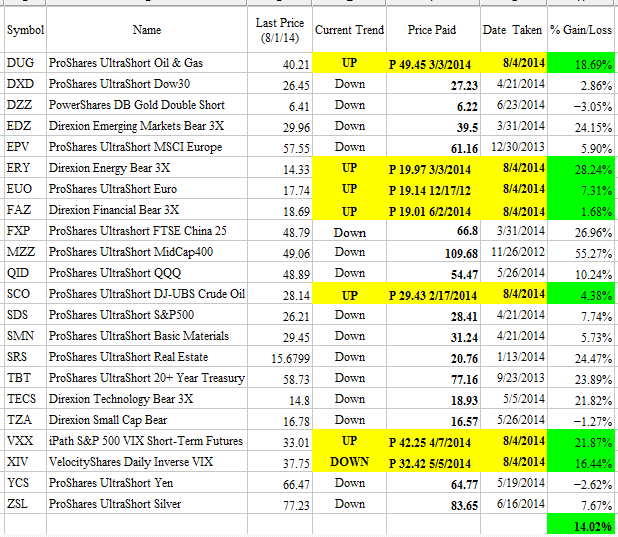Select the Price Paid header cell
This screenshot has width=618, height=537.
(433, 30)
